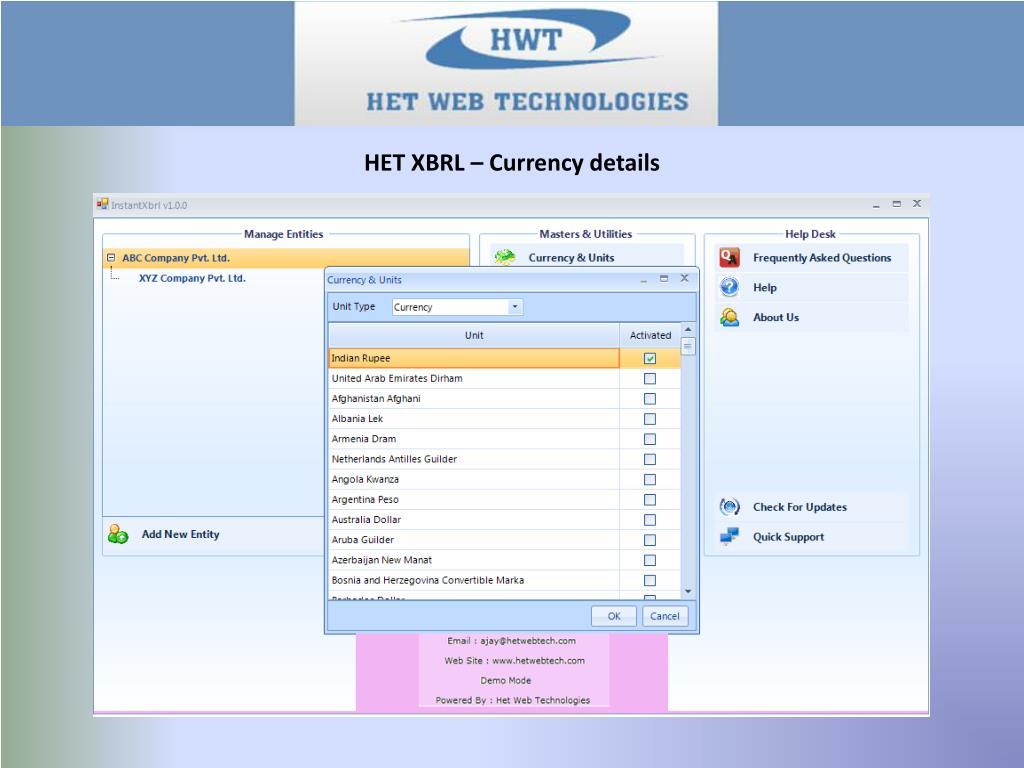Select the Afghanistan Afghani row
Image resolution: width=1024 pixels, height=768 pixels.
pos(474,399)
